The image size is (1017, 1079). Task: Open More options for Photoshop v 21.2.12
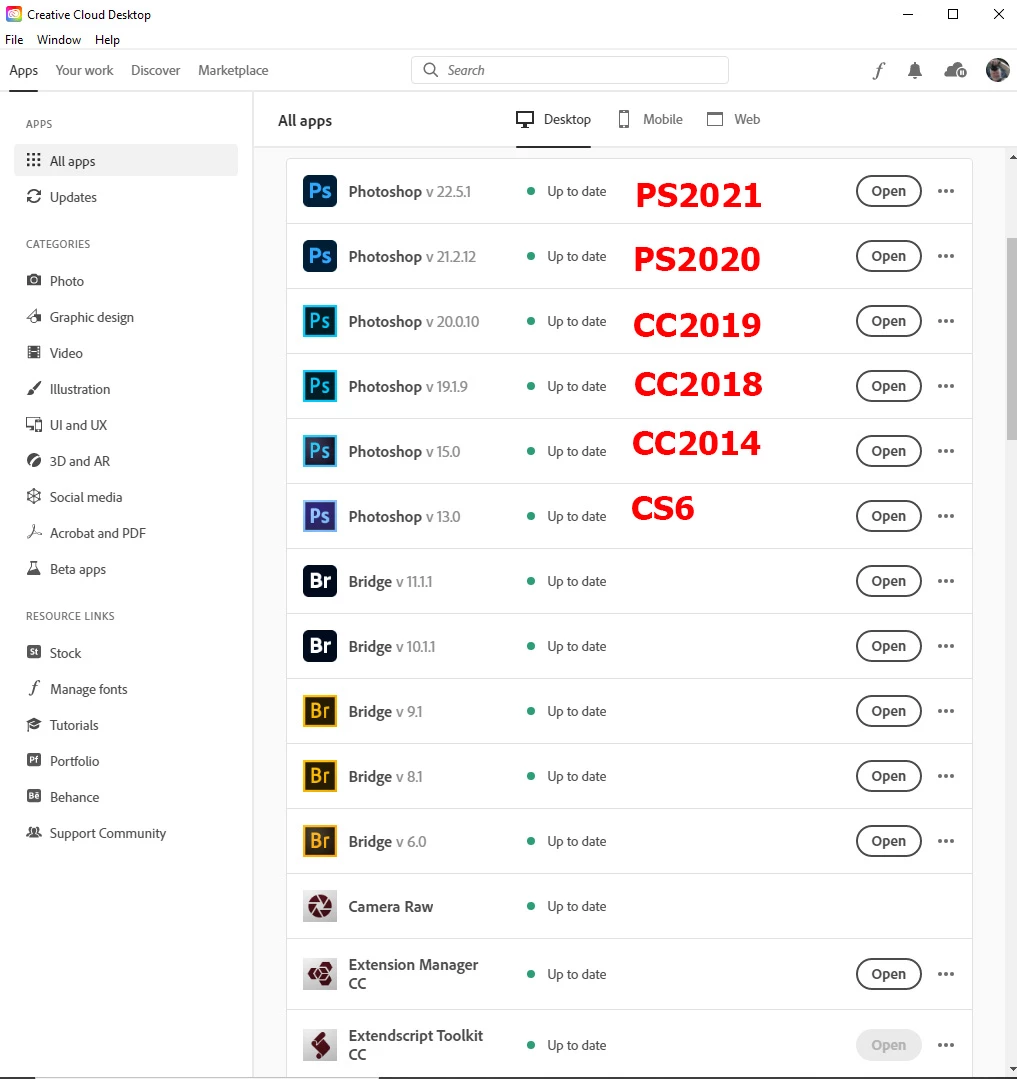(946, 256)
